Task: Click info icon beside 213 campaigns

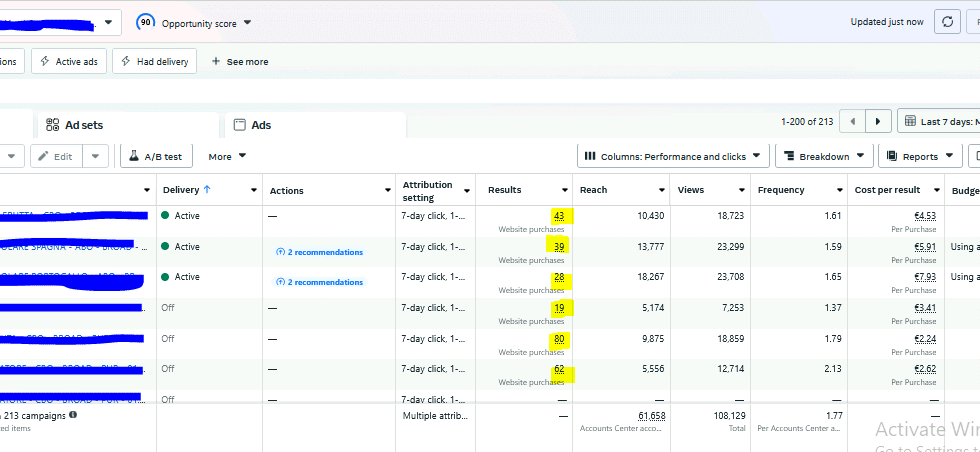Action: tap(73, 415)
